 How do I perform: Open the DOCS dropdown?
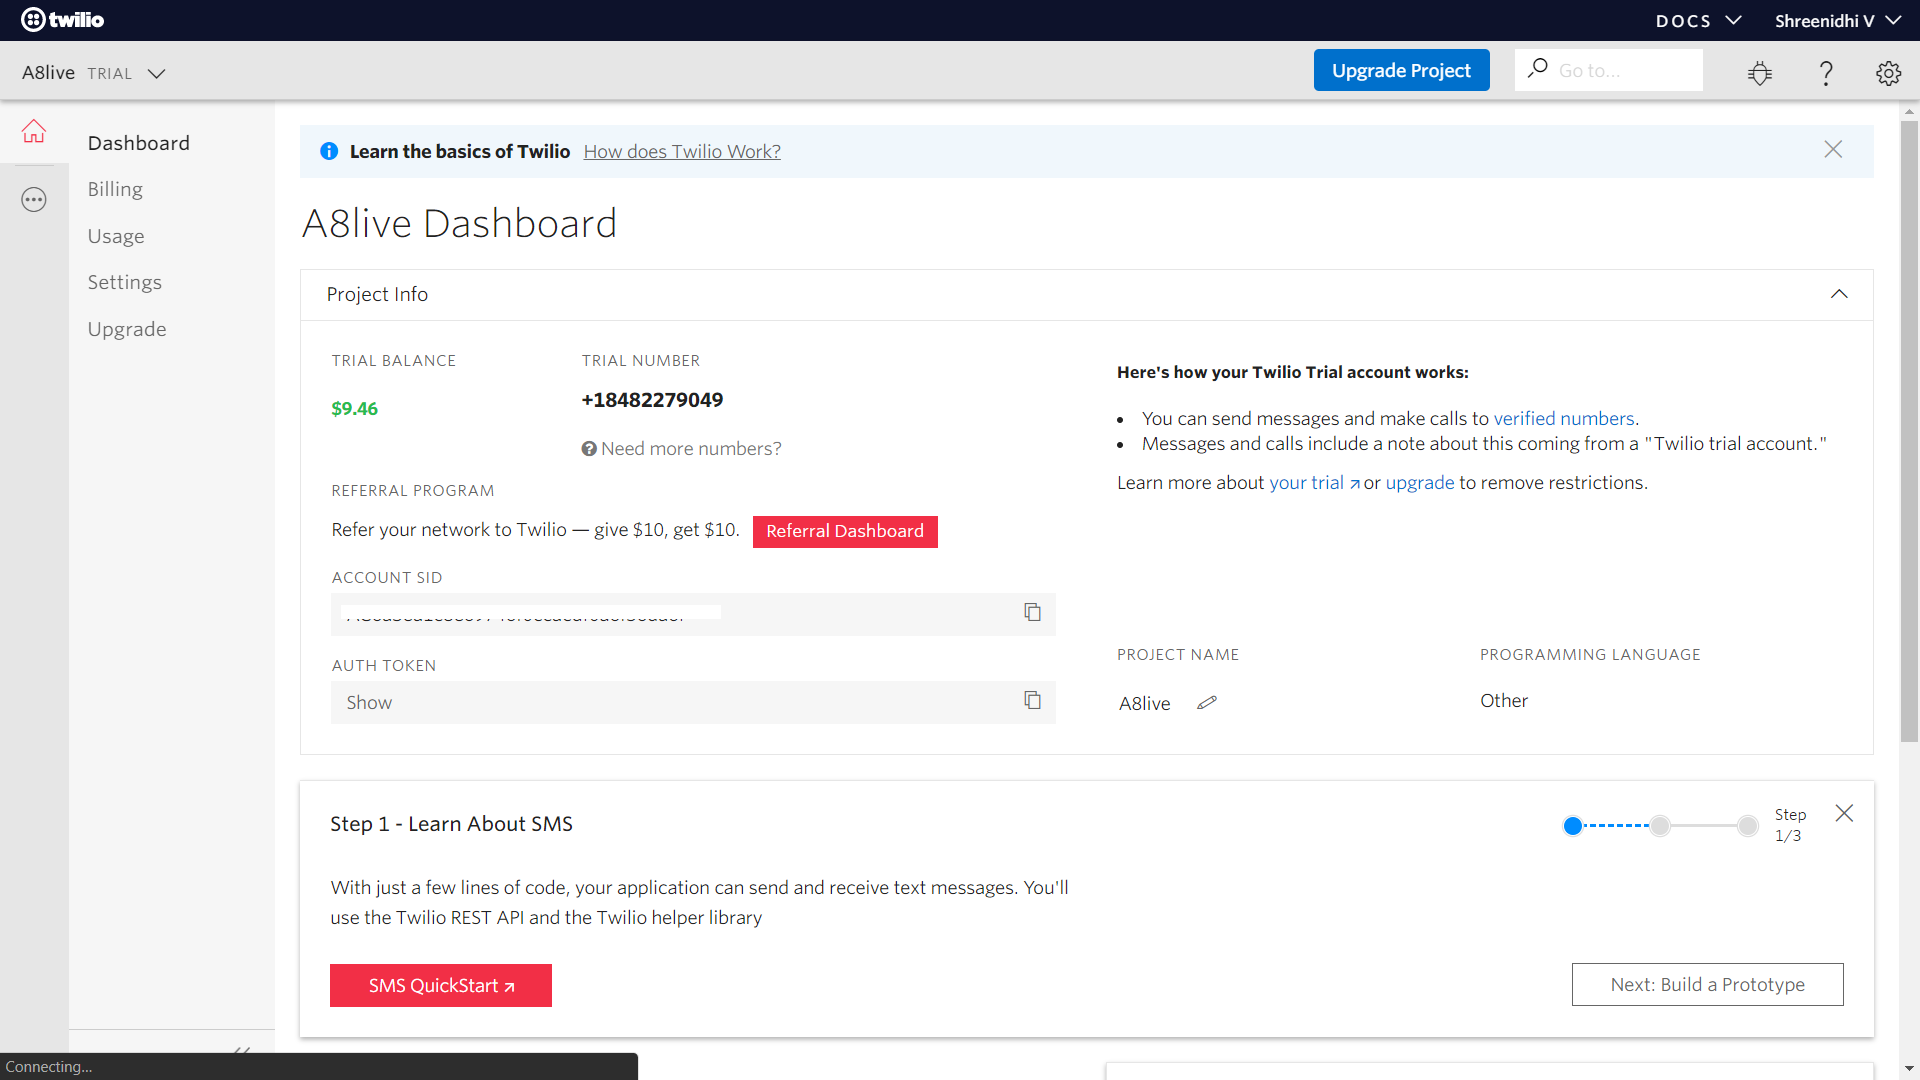(1698, 20)
